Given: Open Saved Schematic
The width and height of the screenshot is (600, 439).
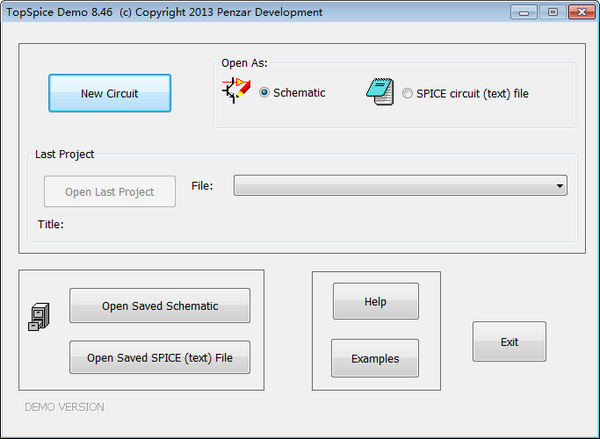Looking at the screenshot, I should [x=160, y=305].
